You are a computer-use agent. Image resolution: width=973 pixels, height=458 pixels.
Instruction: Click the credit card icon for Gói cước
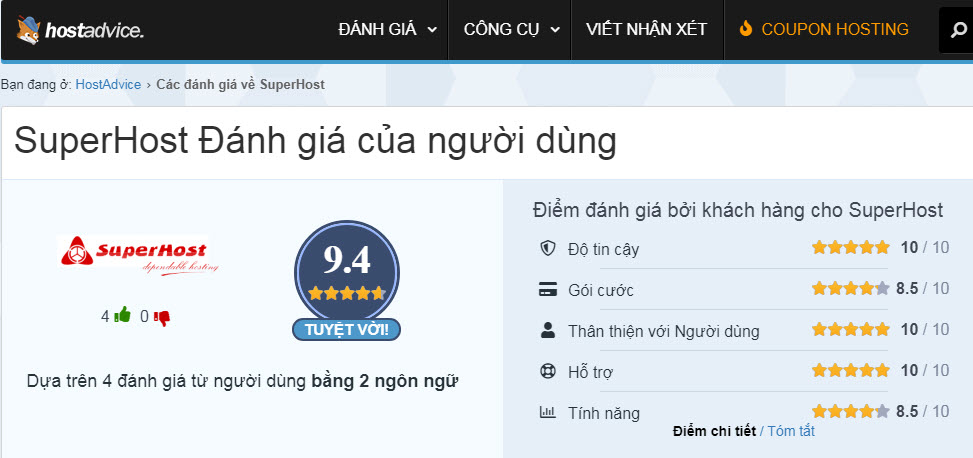547,289
